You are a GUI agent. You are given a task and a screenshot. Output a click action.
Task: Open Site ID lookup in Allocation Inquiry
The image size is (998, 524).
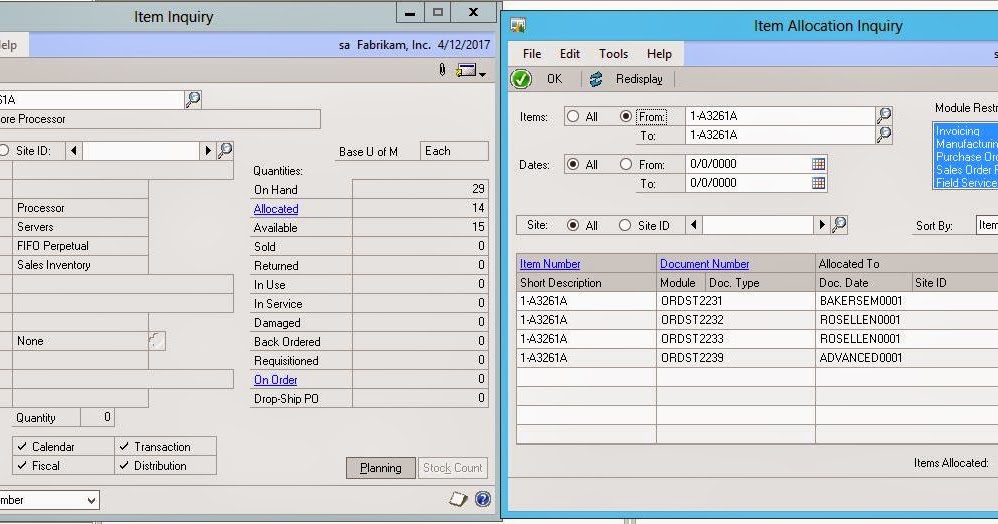(x=840, y=224)
